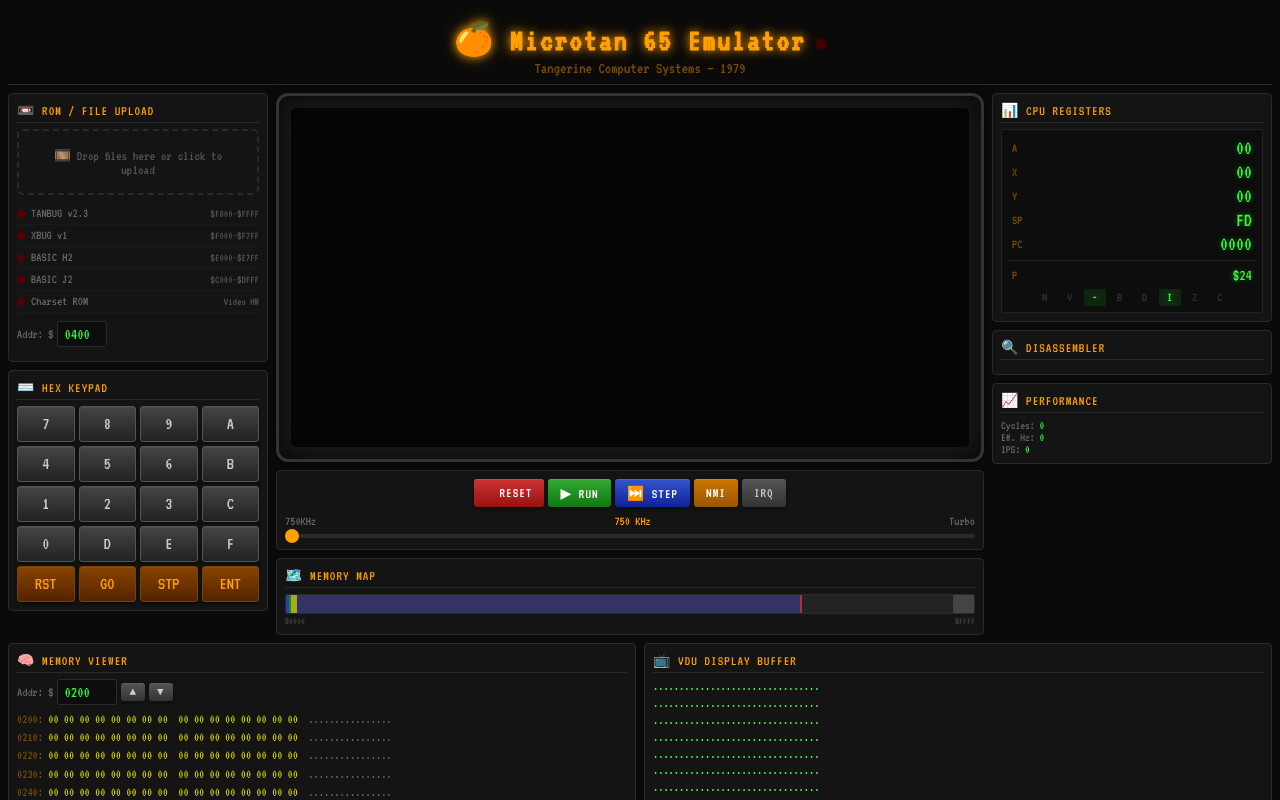Click the up arrow stepper in Memory Viewer
The width and height of the screenshot is (1280, 800).
(133, 691)
